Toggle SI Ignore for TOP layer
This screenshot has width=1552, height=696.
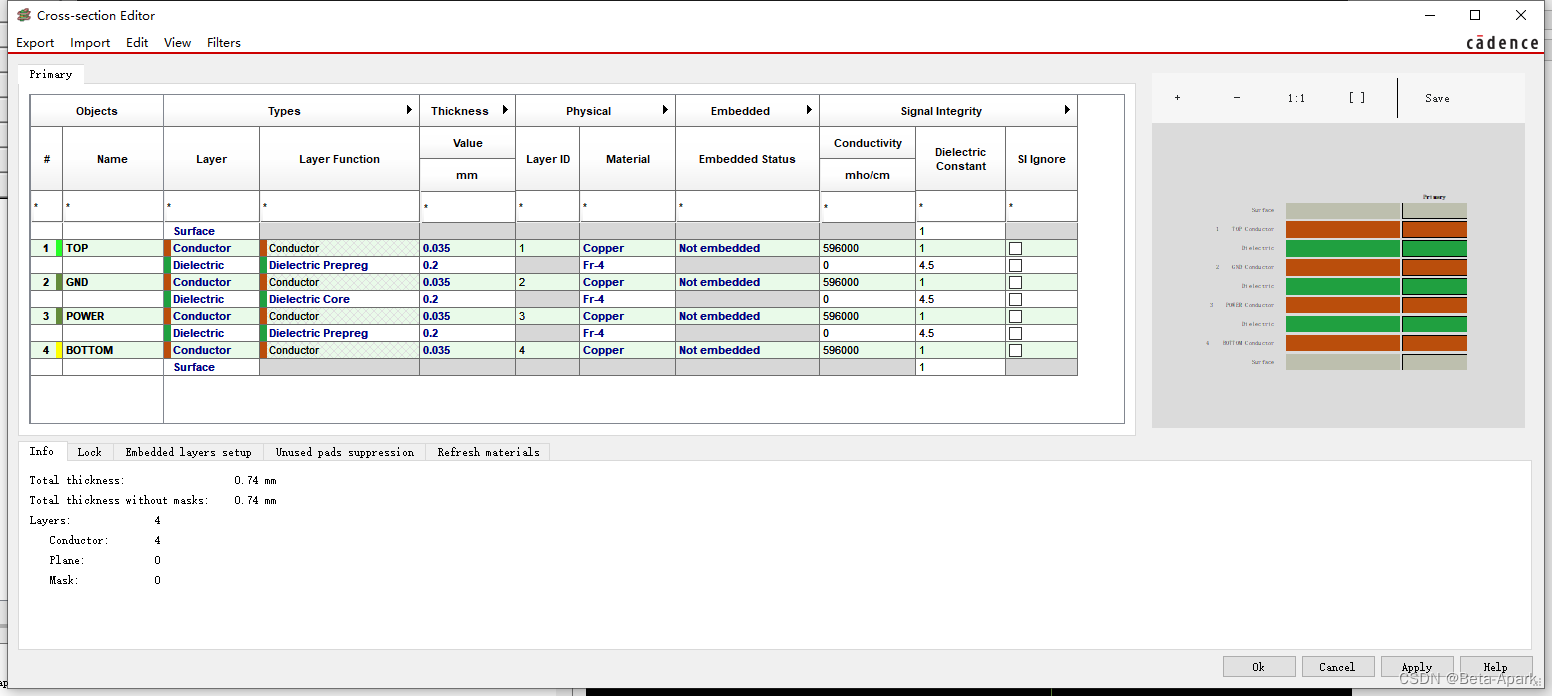[1015, 249]
